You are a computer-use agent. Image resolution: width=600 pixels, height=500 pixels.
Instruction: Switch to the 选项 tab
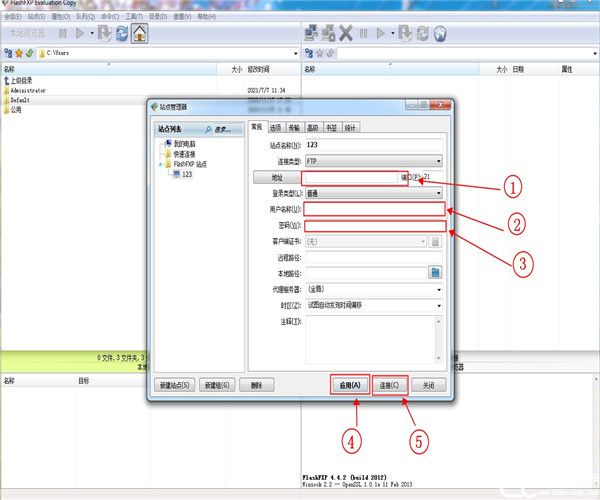(275, 128)
